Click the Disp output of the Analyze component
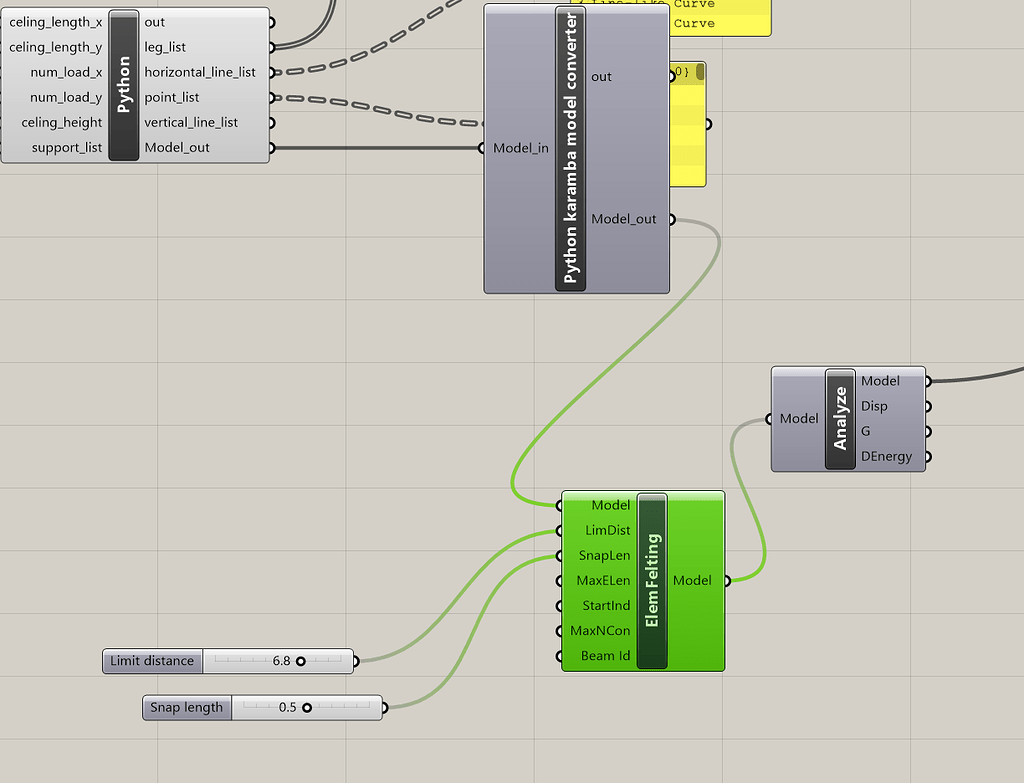 [928, 406]
